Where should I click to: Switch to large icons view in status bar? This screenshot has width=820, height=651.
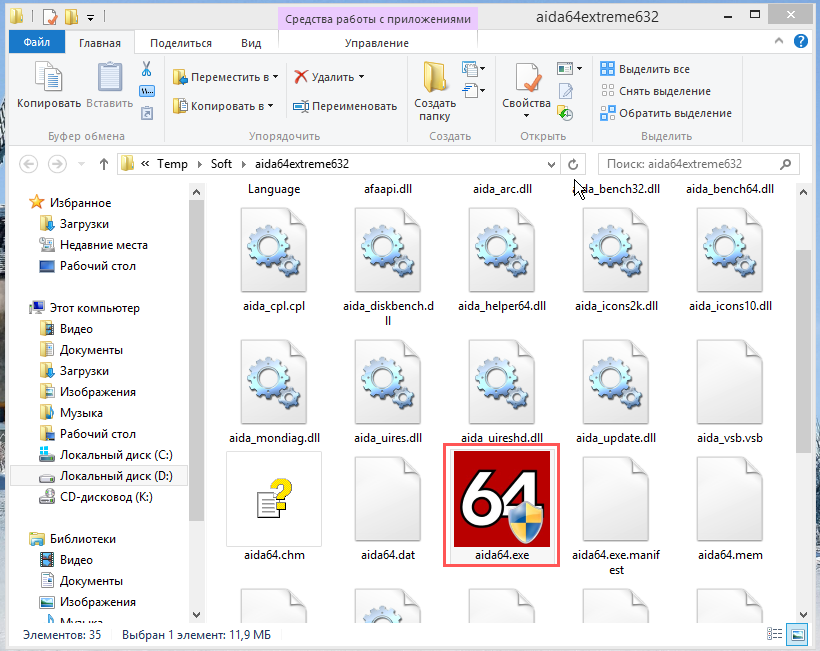pyautogui.click(x=797, y=635)
